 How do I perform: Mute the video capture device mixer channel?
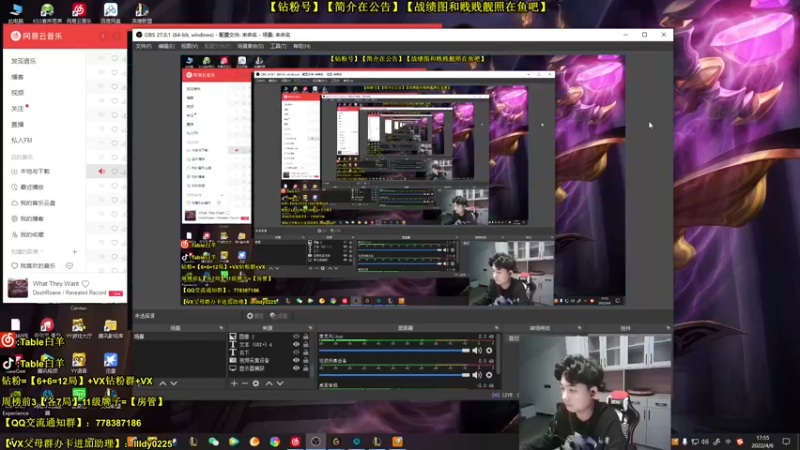point(477,375)
